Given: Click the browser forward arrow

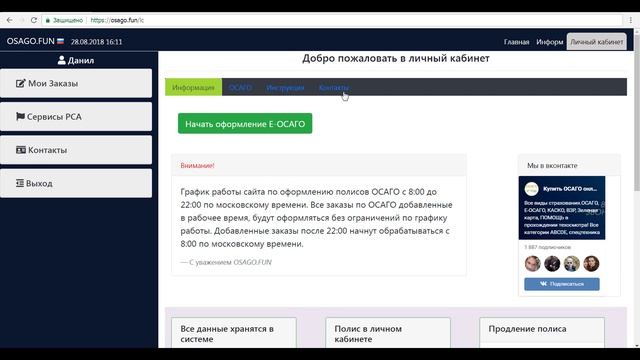Looking at the screenshot, I should (22, 20).
